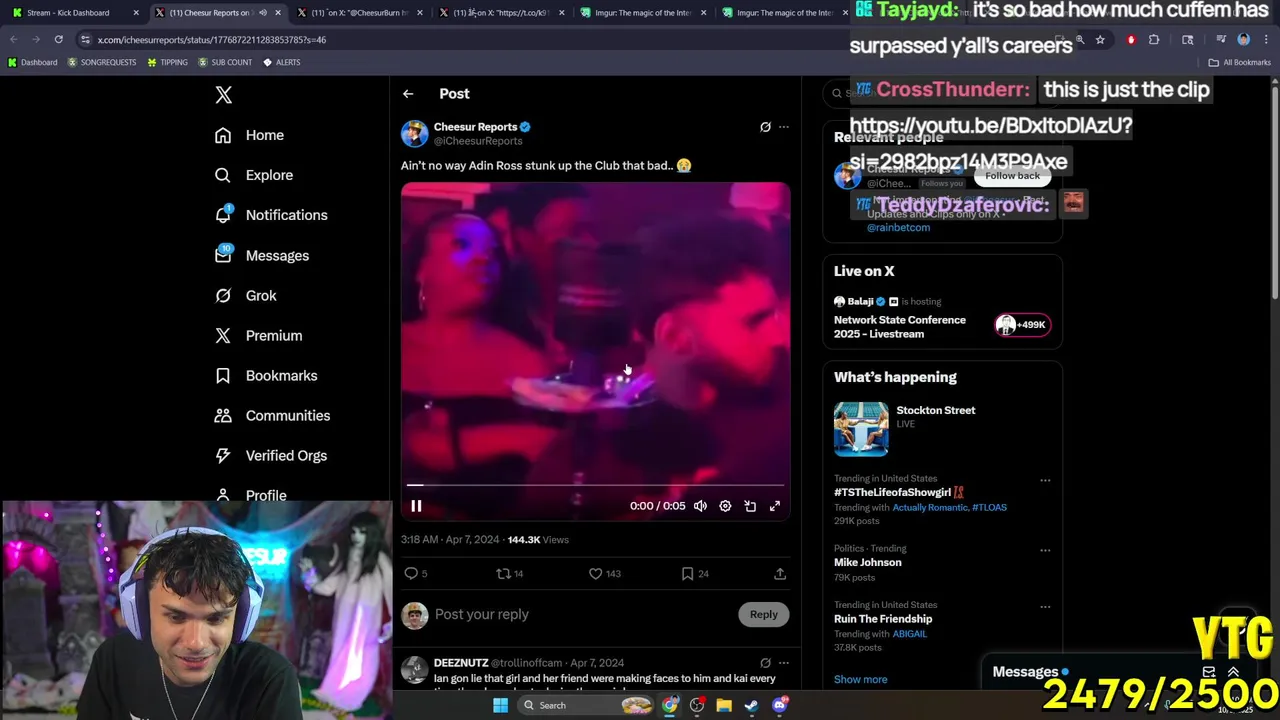The height and width of the screenshot is (720, 1280).
Task: Share the post via share icon
Action: pos(780,574)
